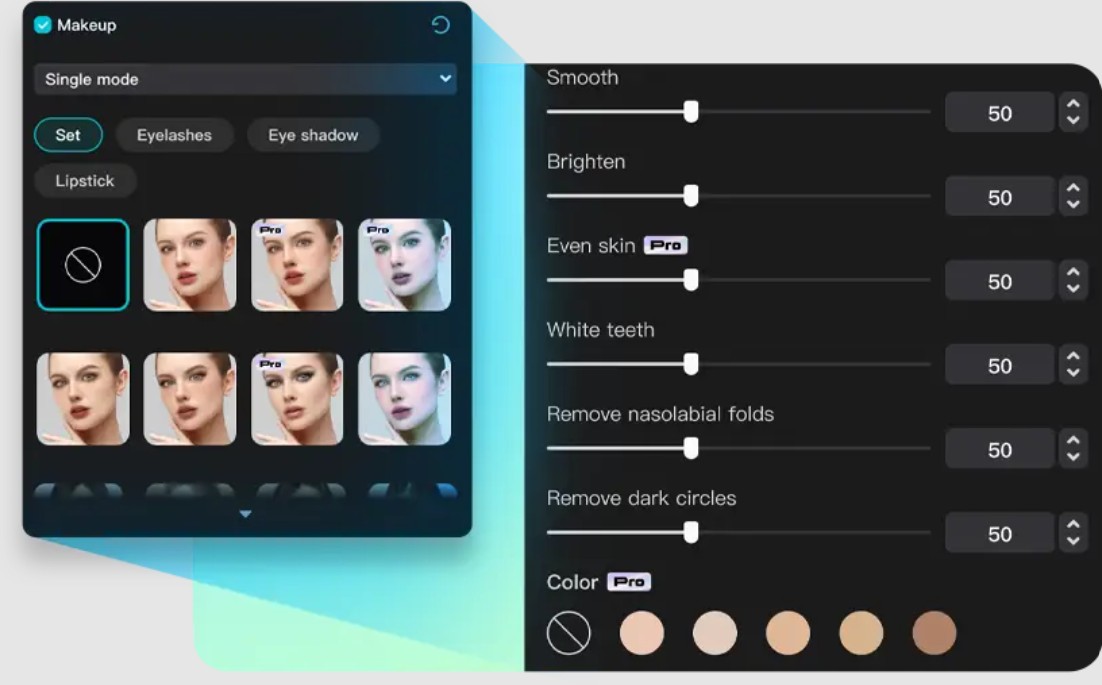The height and width of the screenshot is (685, 1102).
Task: Select the no-makeup preset icon
Action: point(83,265)
